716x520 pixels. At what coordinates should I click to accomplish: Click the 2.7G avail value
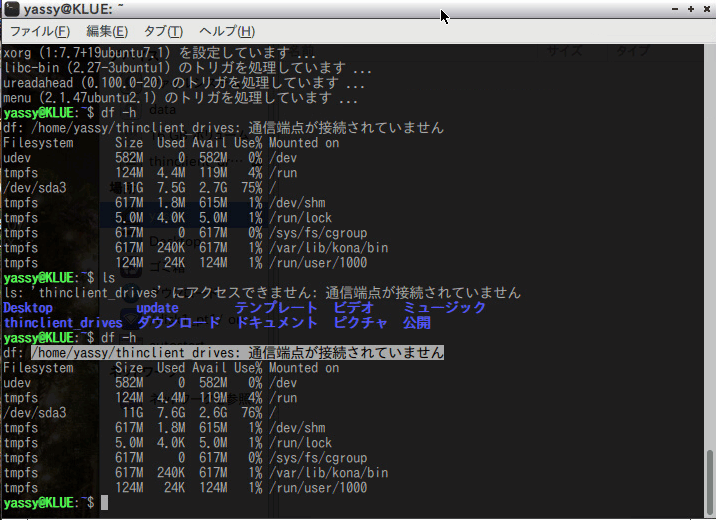213,188
